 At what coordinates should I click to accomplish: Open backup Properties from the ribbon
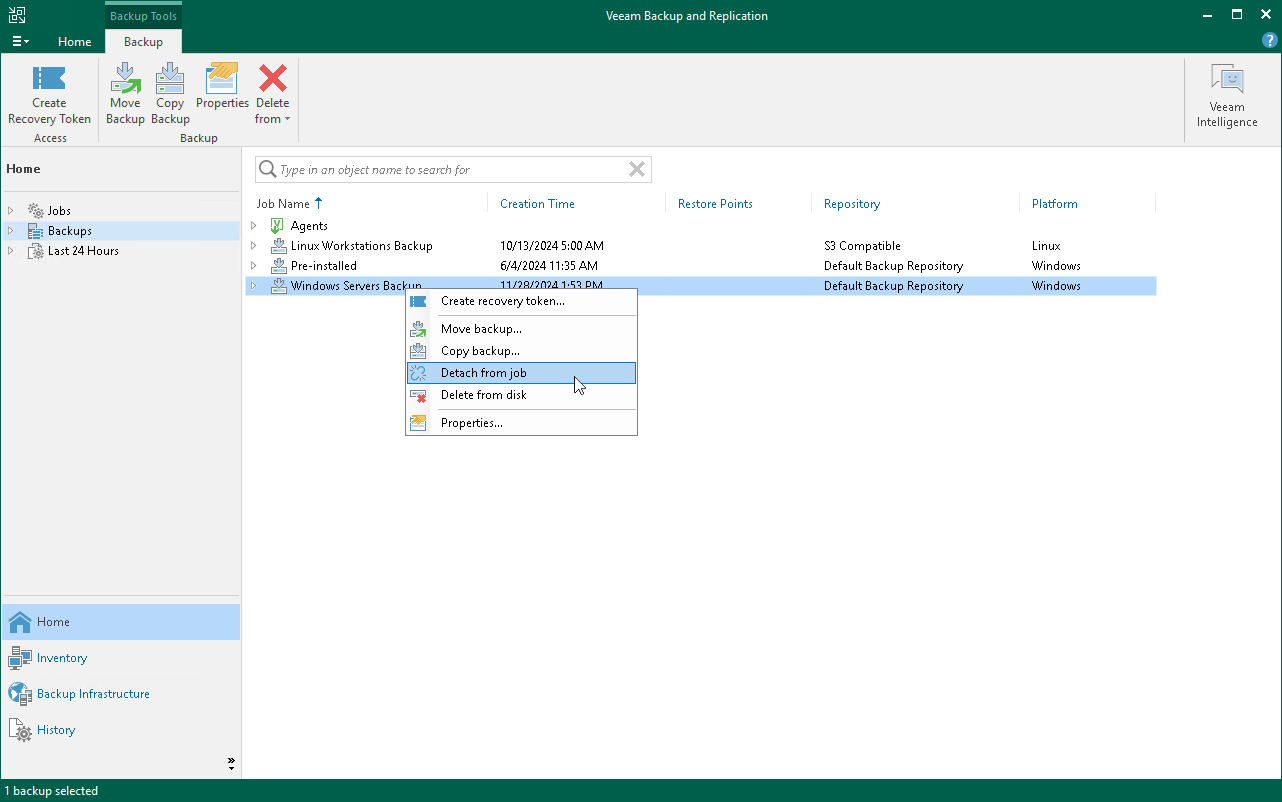222,88
